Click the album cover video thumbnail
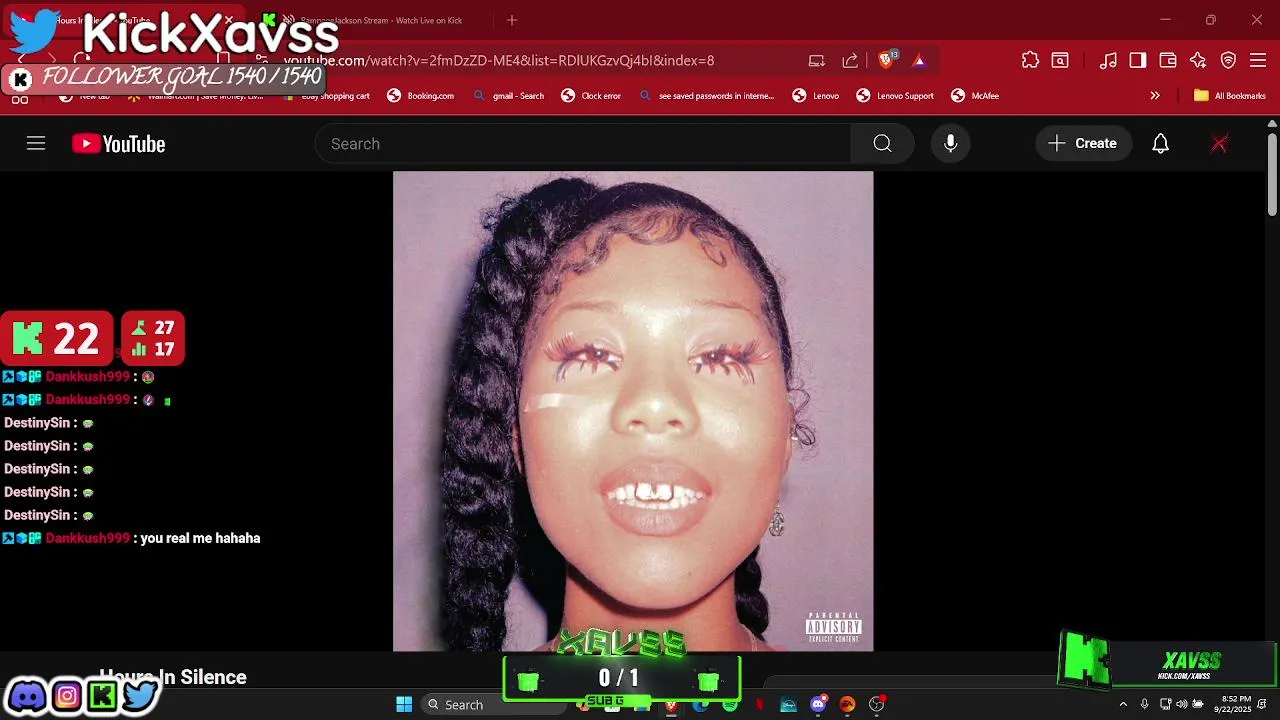This screenshot has width=1280, height=720. tap(633, 411)
